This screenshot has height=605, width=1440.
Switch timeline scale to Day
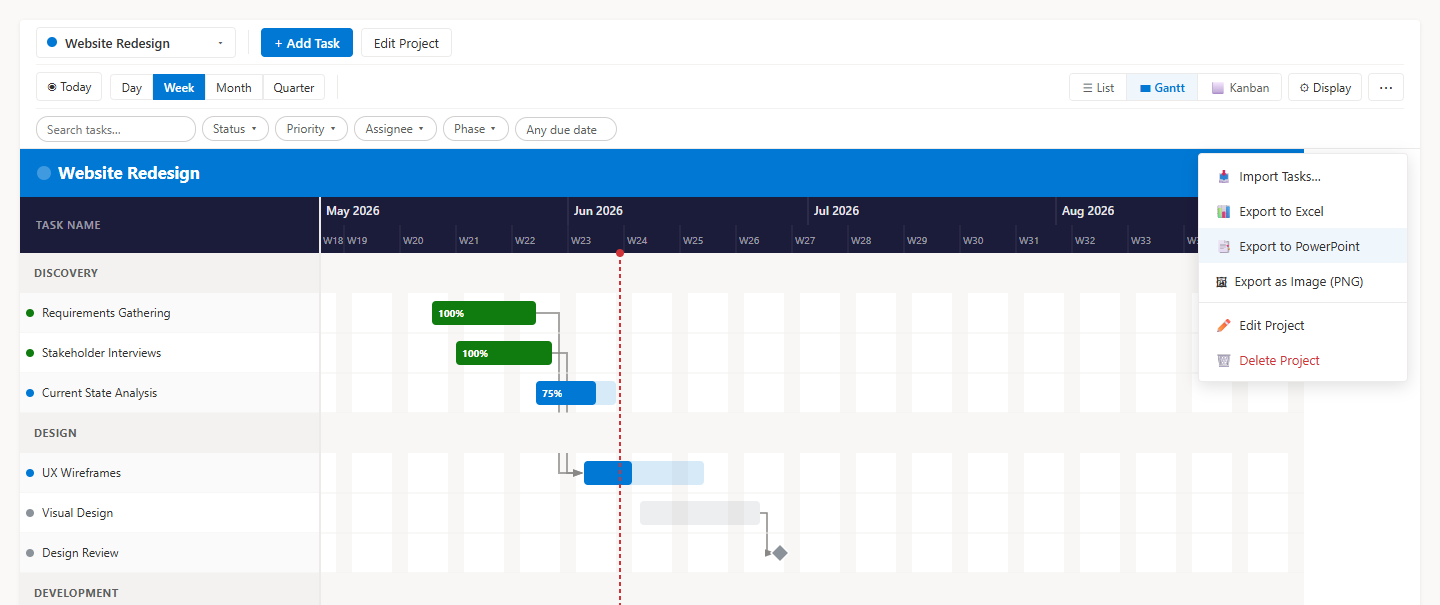tap(132, 88)
